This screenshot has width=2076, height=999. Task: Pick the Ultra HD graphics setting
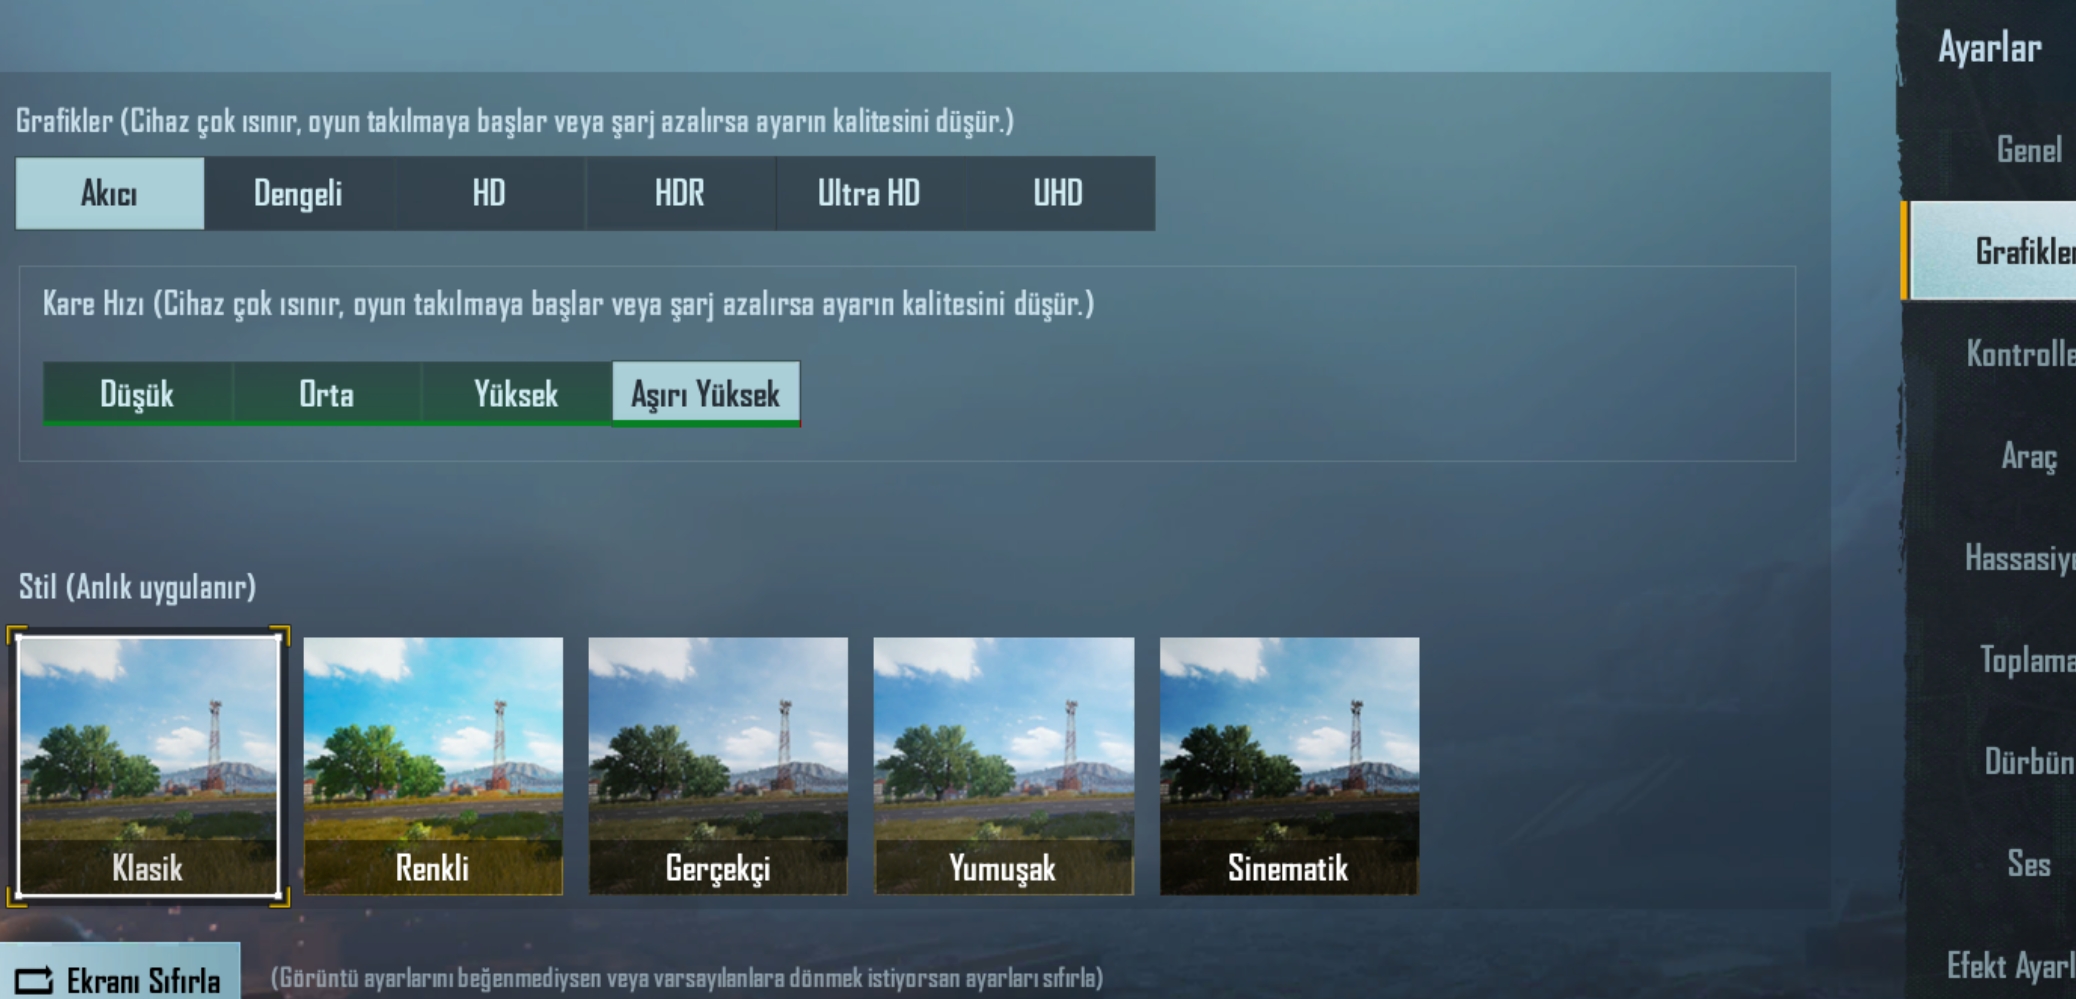(869, 193)
